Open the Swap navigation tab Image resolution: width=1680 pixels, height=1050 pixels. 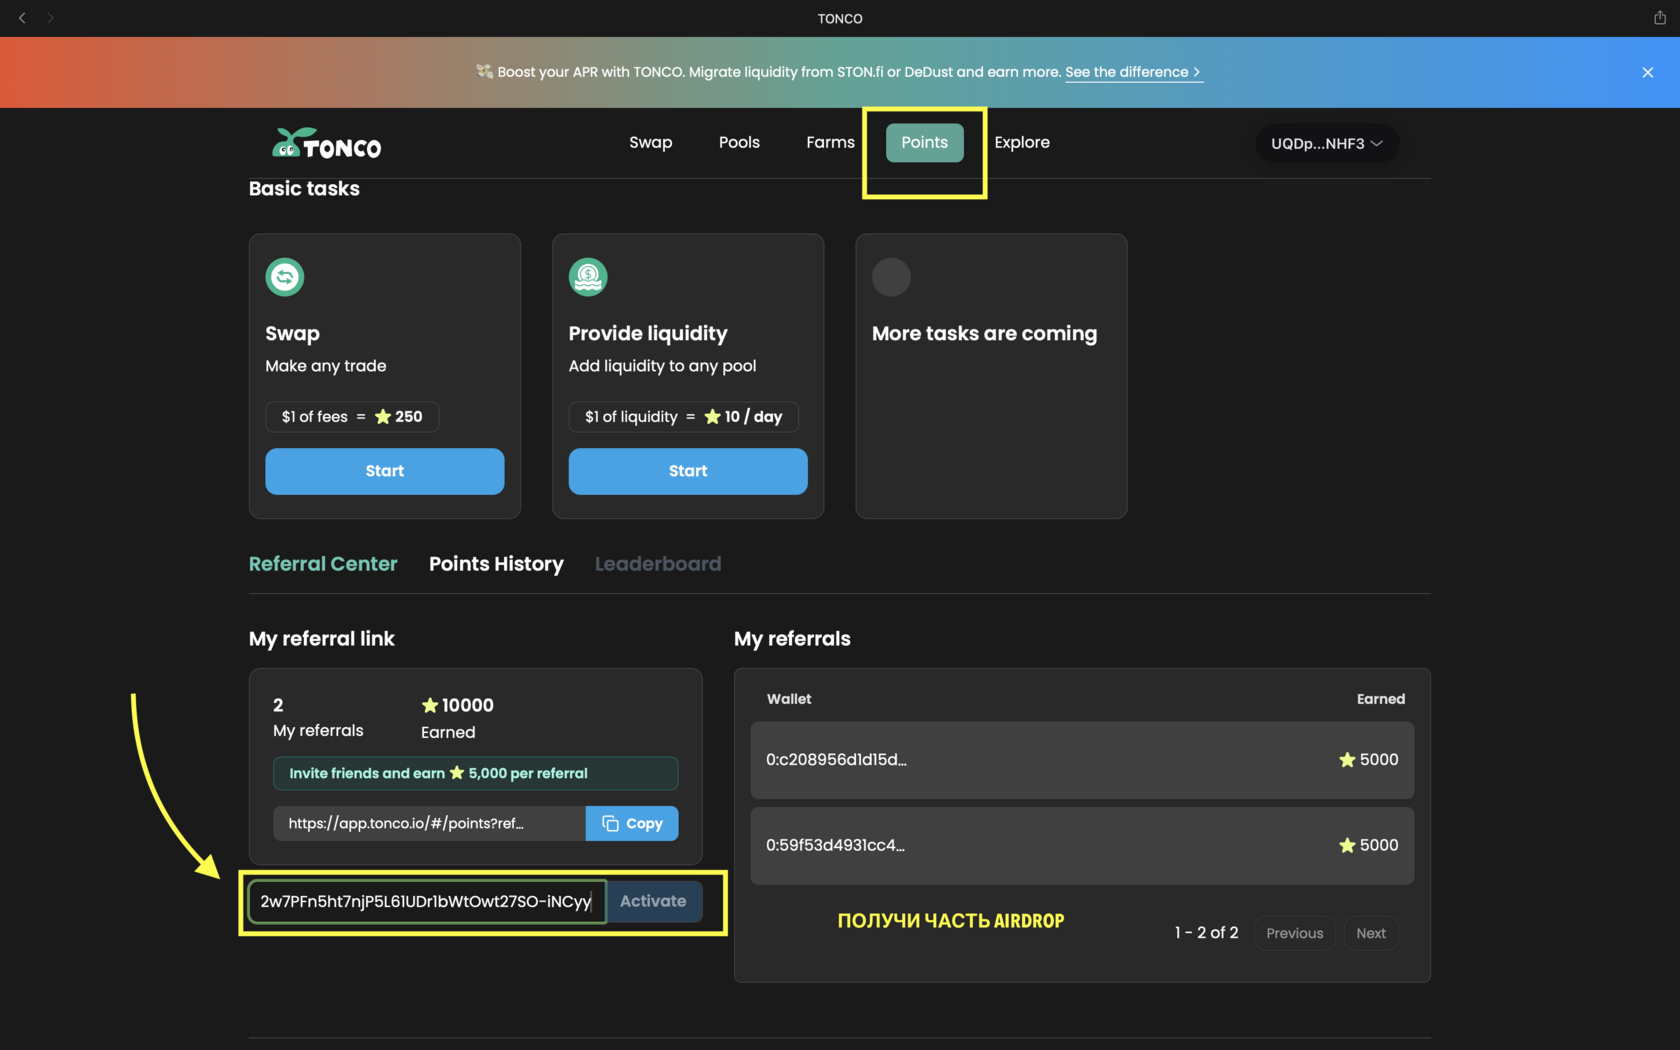(x=650, y=142)
